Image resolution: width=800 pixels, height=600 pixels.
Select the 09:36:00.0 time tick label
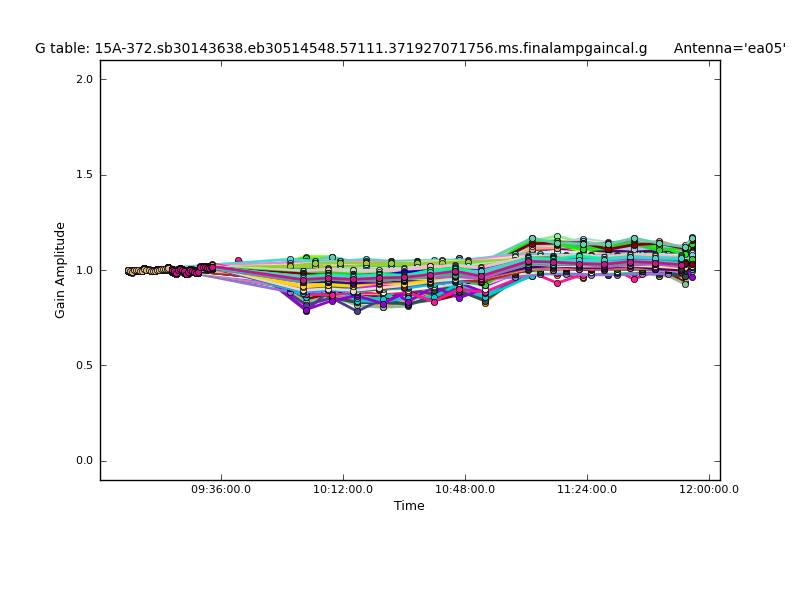[221, 490]
